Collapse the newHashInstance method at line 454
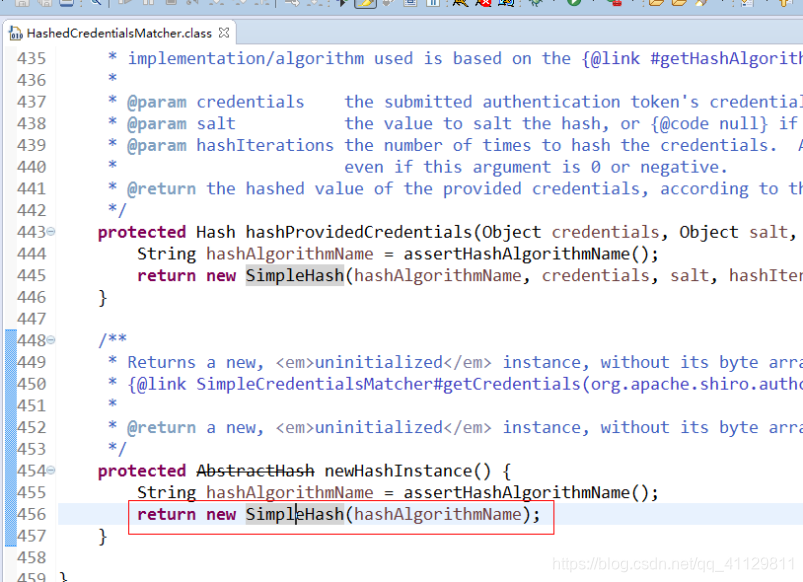Screen dimensions: 803x582 [x=51, y=470]
